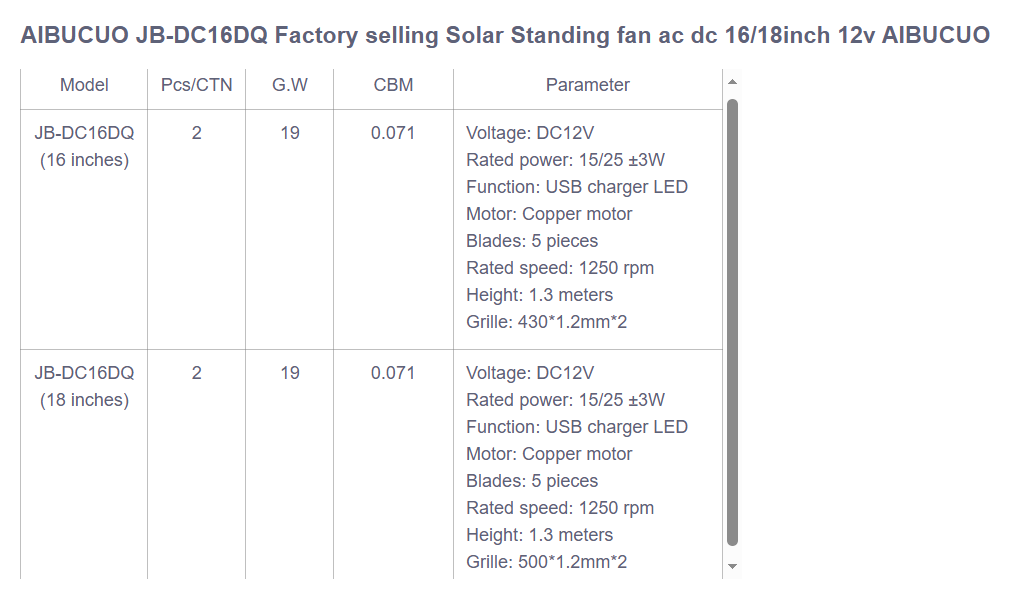Click the CBM column header
This screenshot has width=1036, height=600.
[393, 85]
